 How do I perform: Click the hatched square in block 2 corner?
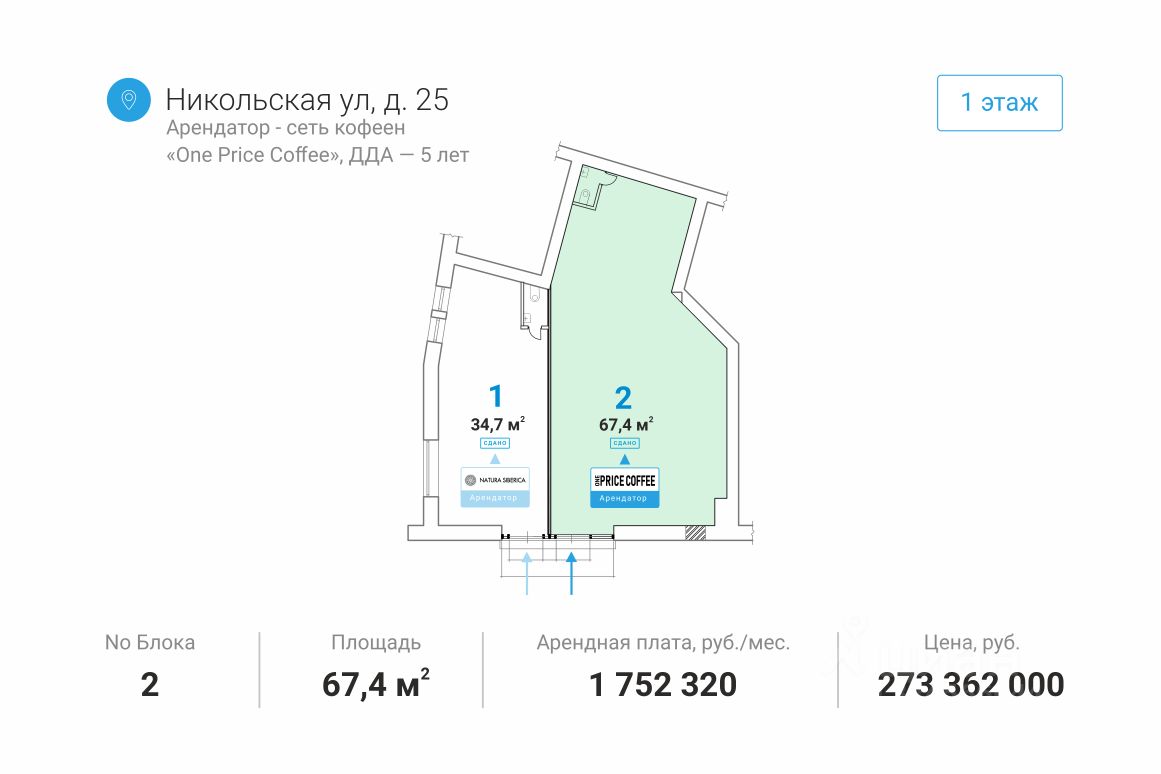[x=696, y=533]
